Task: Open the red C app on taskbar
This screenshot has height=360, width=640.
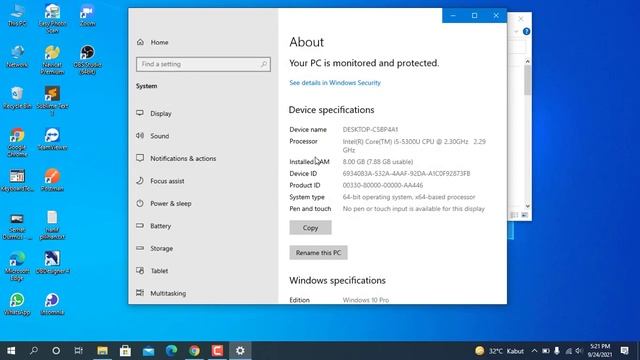Action: [218, 351]
